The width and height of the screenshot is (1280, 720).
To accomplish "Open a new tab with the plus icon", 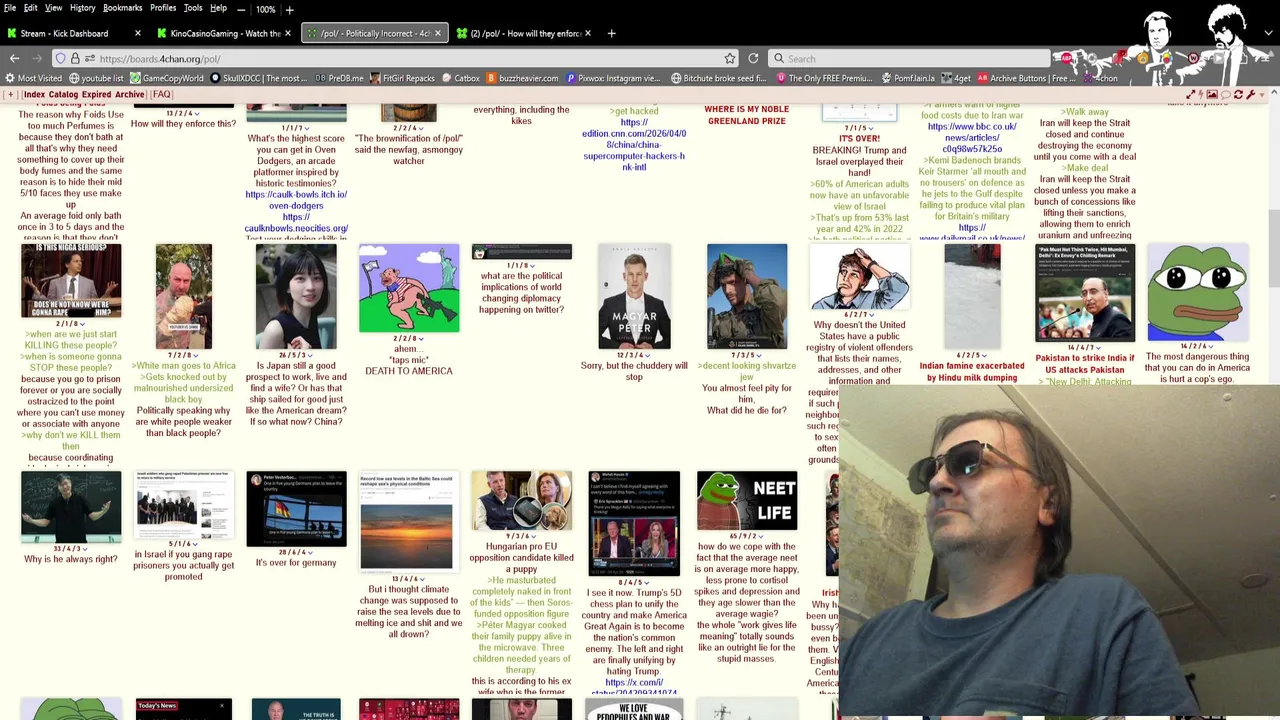I will (x=611, y=33).
